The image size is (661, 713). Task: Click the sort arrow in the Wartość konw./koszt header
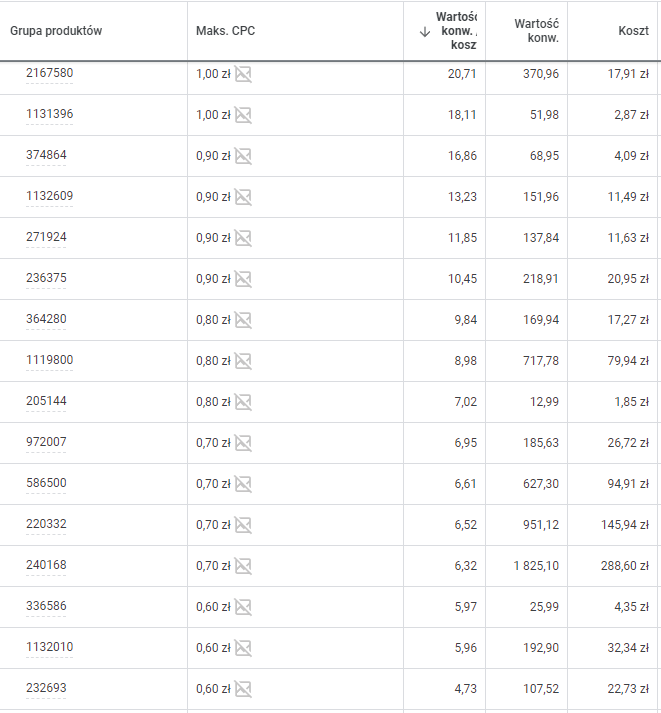[x=425, y=31]
